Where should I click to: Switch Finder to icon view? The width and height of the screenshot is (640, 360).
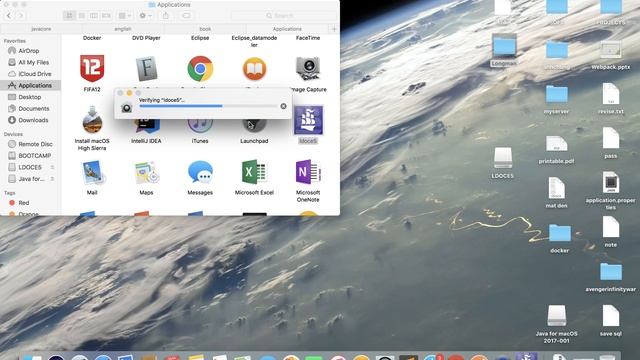pyautogui.click(x=69, y=16)
